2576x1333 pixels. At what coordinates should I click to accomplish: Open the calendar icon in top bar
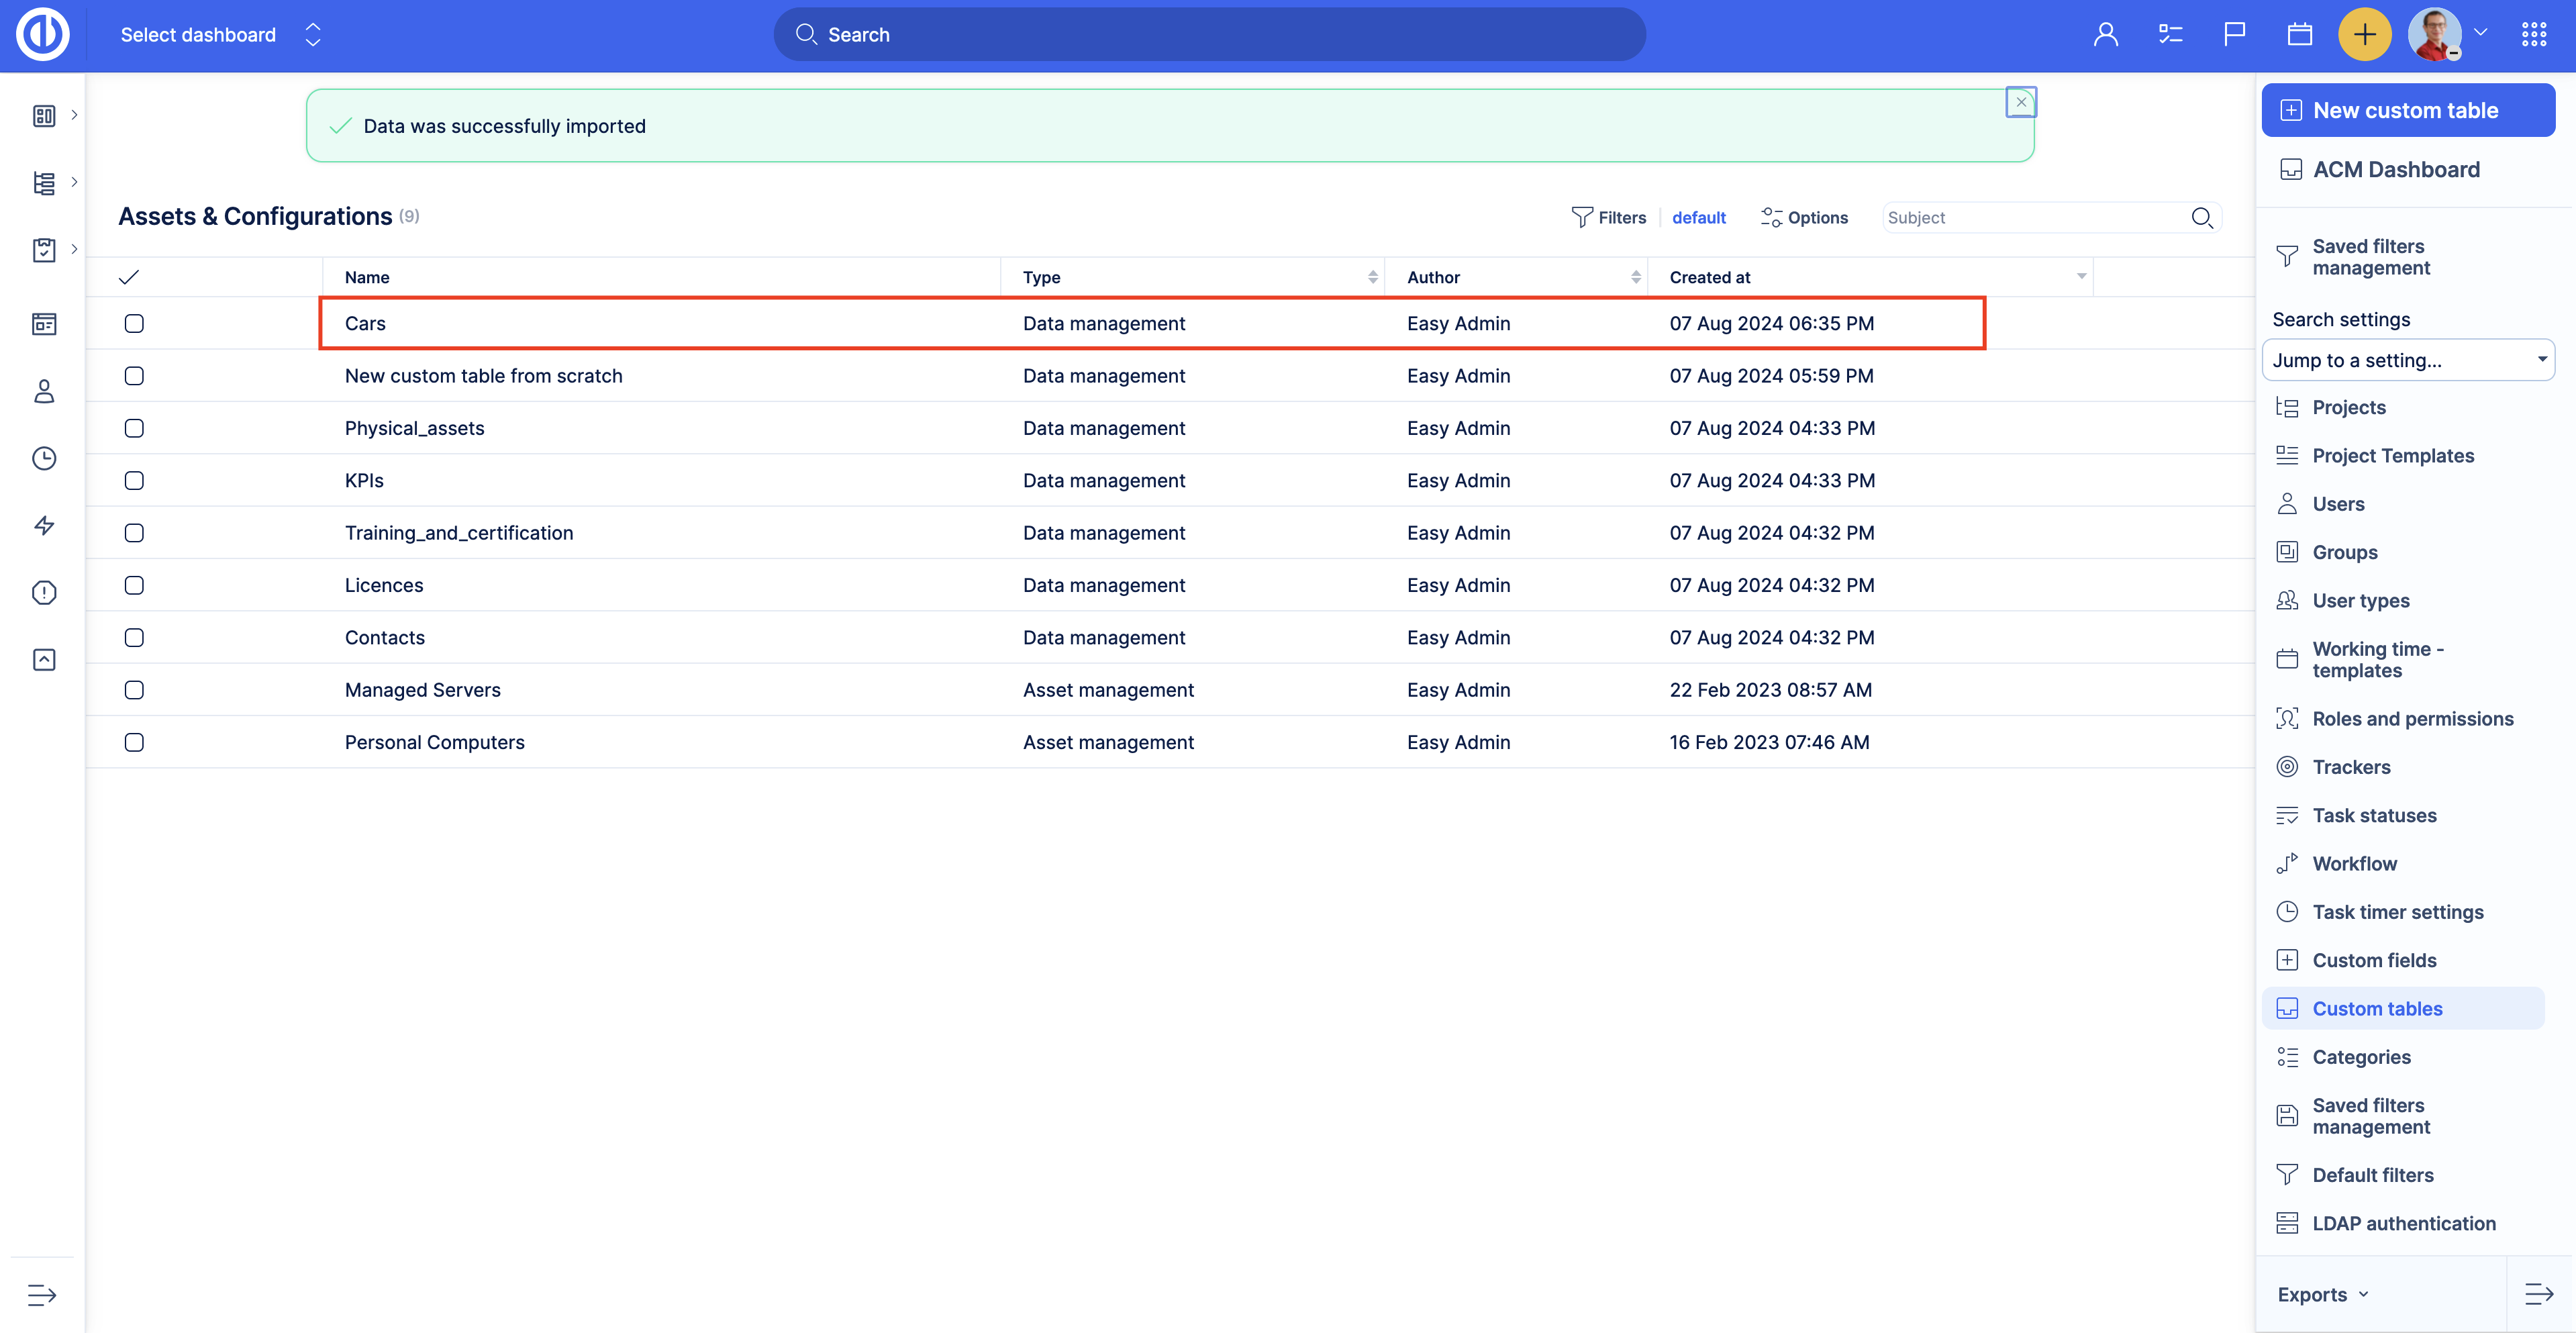2299,35
